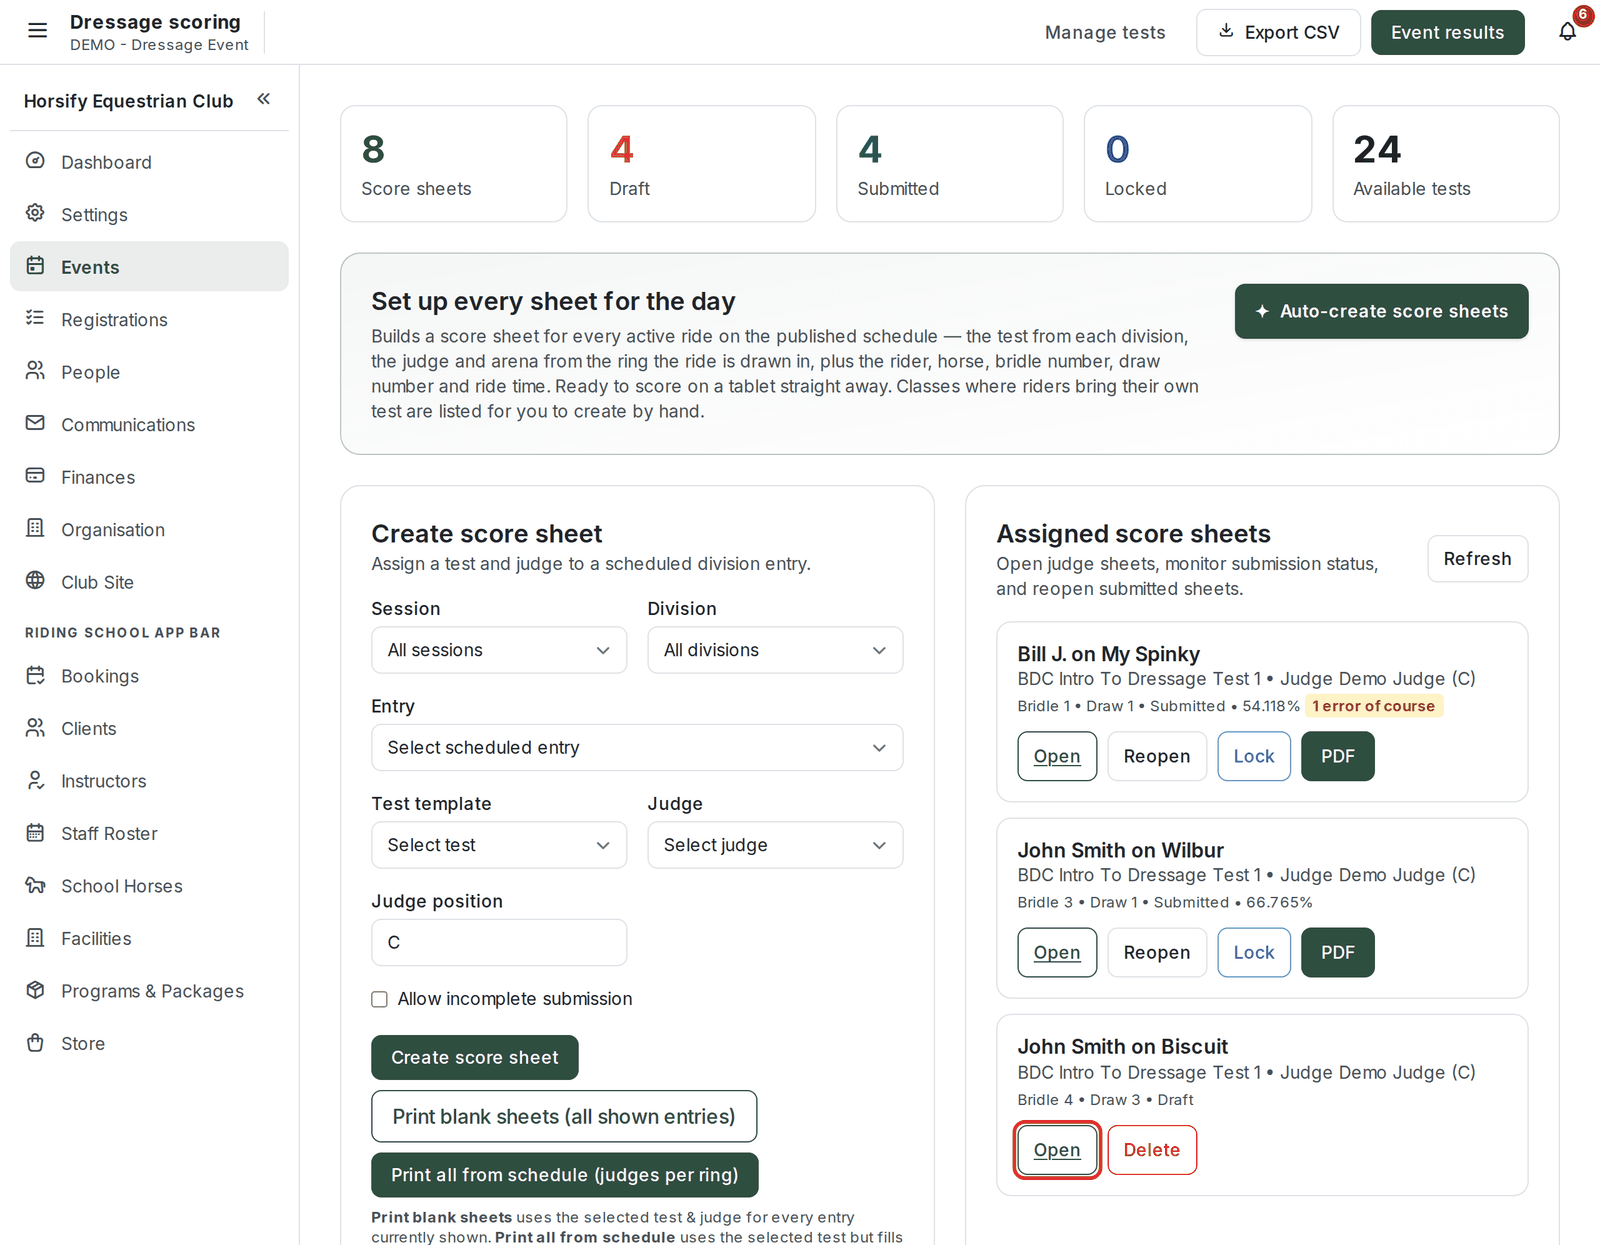Collapse the sidebar with double-chevron icon
Image resolution: width=1600 pixels, height=1245 pixels.
pos(264,99)
